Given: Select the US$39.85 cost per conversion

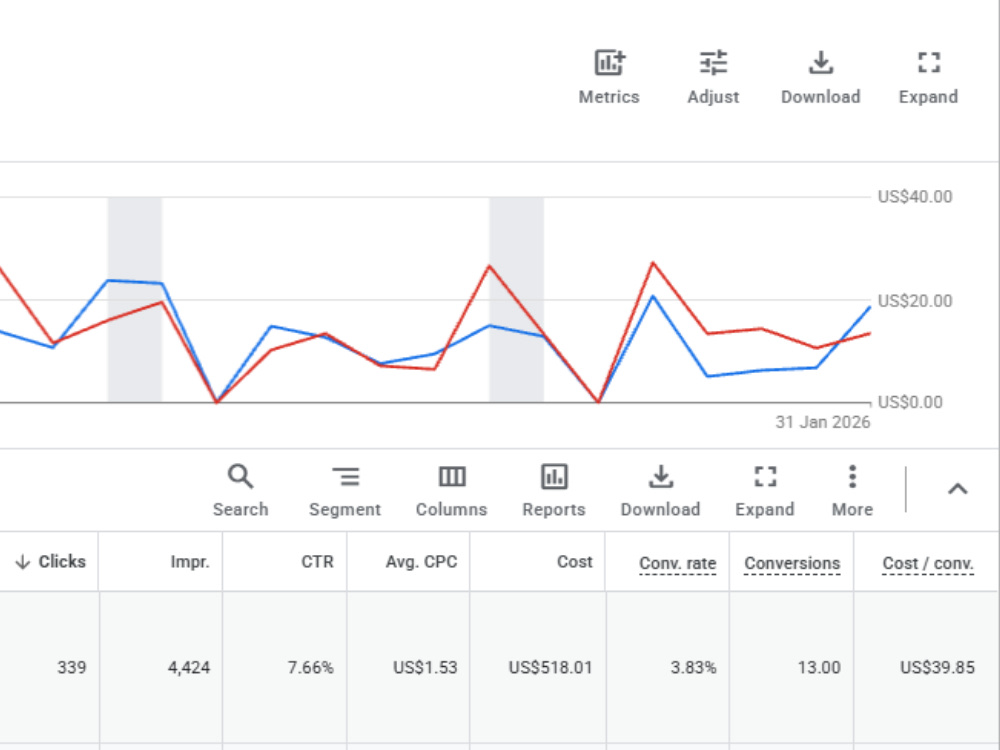Looking at the screenshot, I should coord(937,668).
